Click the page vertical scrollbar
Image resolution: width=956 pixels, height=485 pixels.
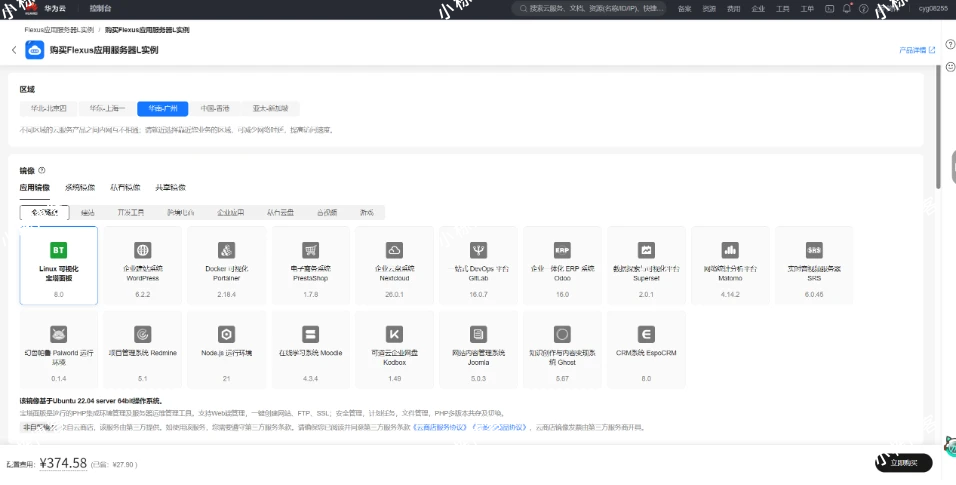click(938, 128)
